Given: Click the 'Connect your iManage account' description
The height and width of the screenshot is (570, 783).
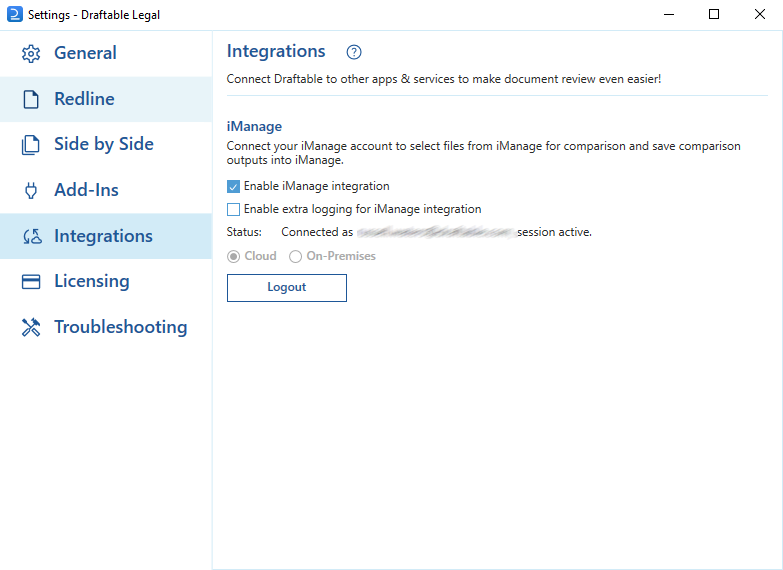Looking at the screenshot, I should (x=483, y=153).
